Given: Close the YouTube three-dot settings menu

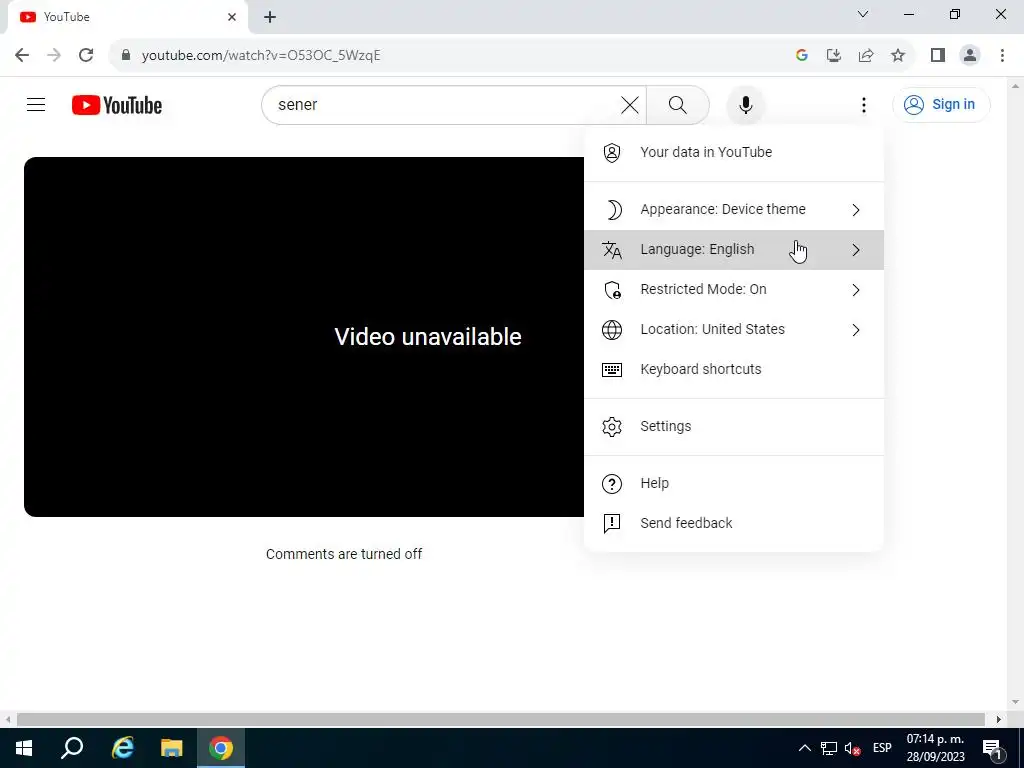Looking at the screenshot, I should pyautogui.click(x=863, y=104).
